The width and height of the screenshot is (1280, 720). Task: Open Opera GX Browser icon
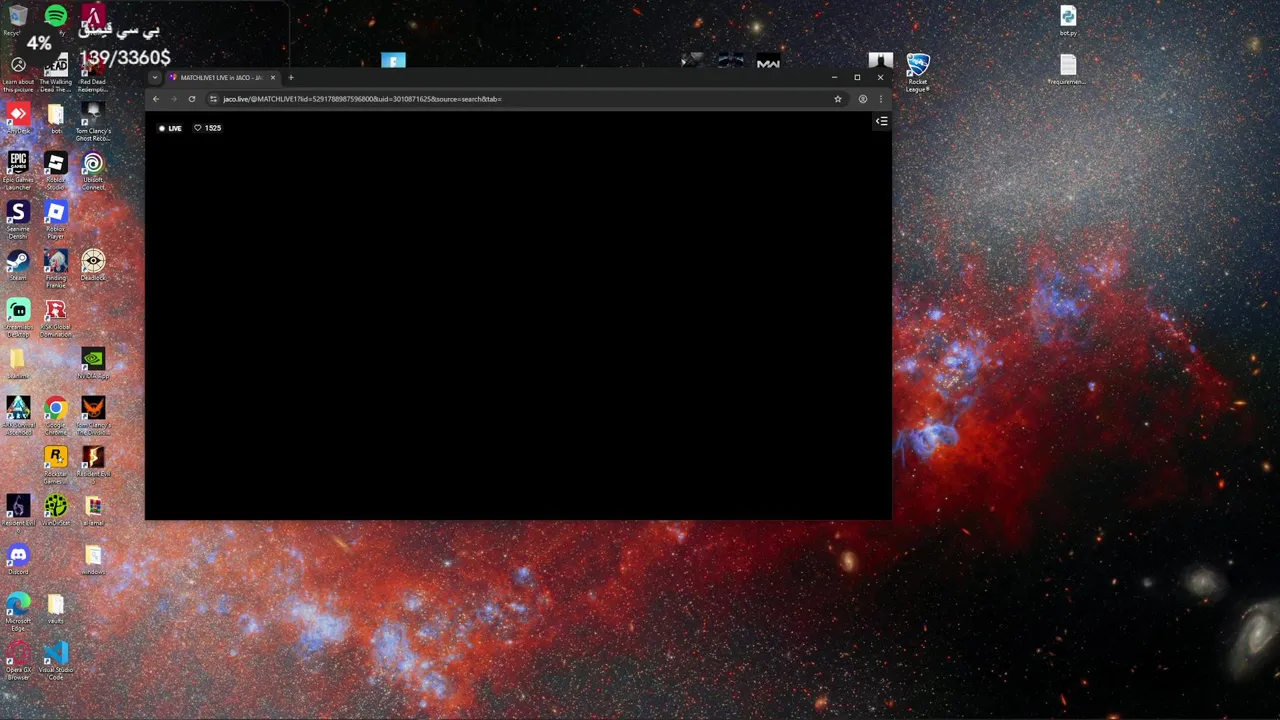(18, 660)
